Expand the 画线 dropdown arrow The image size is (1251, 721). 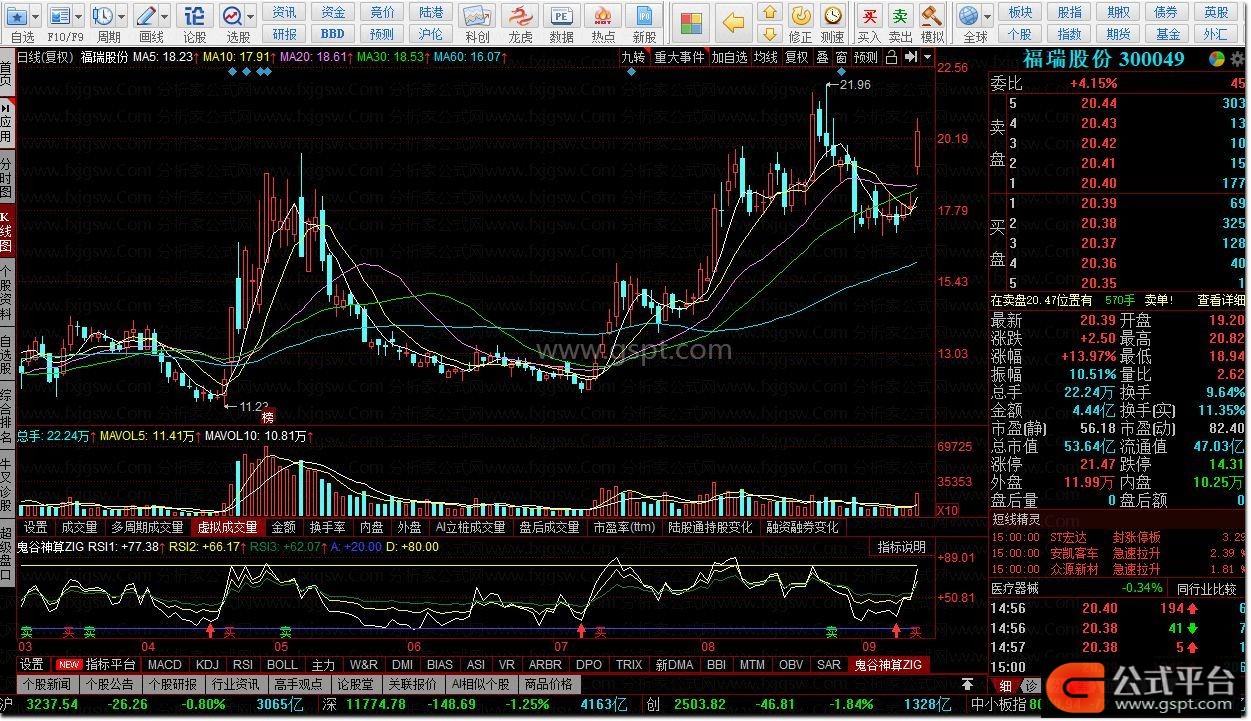tap(165, 16)
